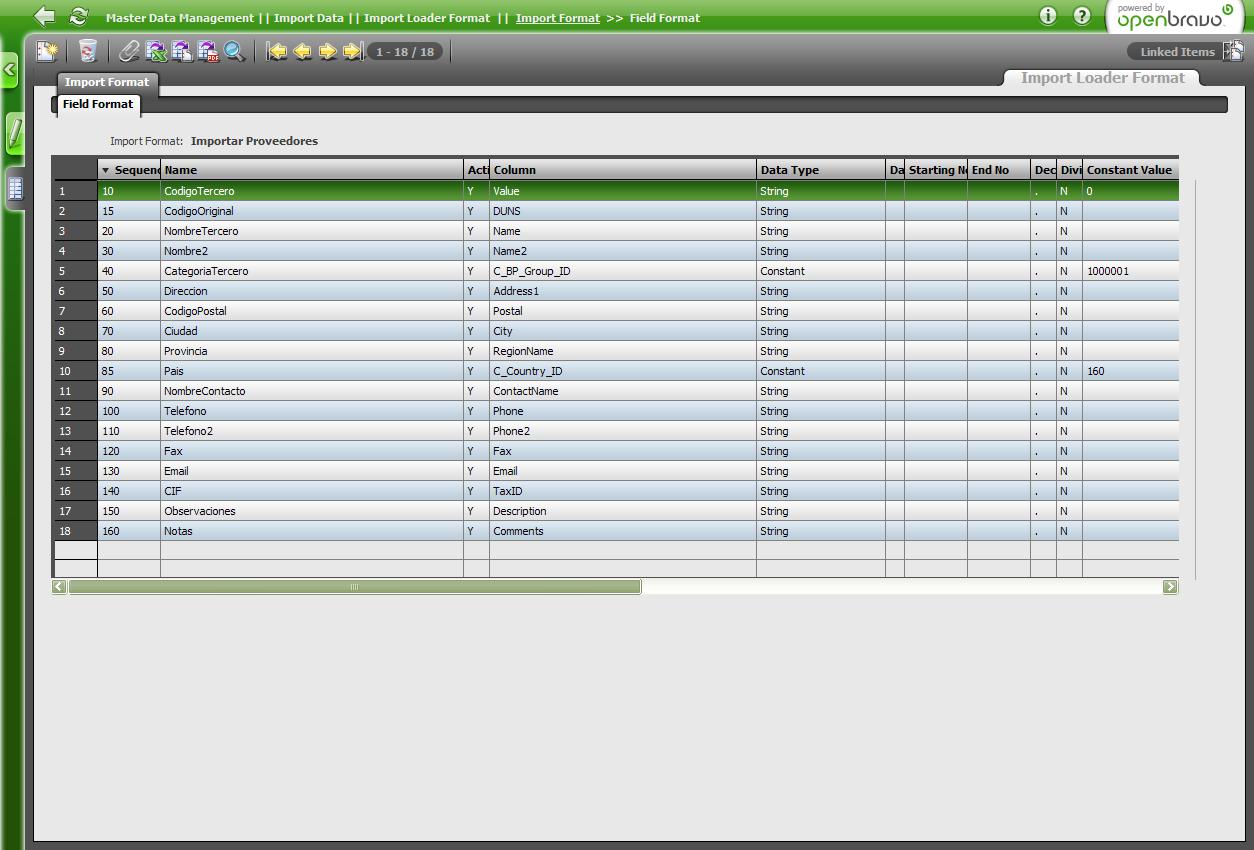
Task: Delete the record with the trash icon
Action: 88,51
